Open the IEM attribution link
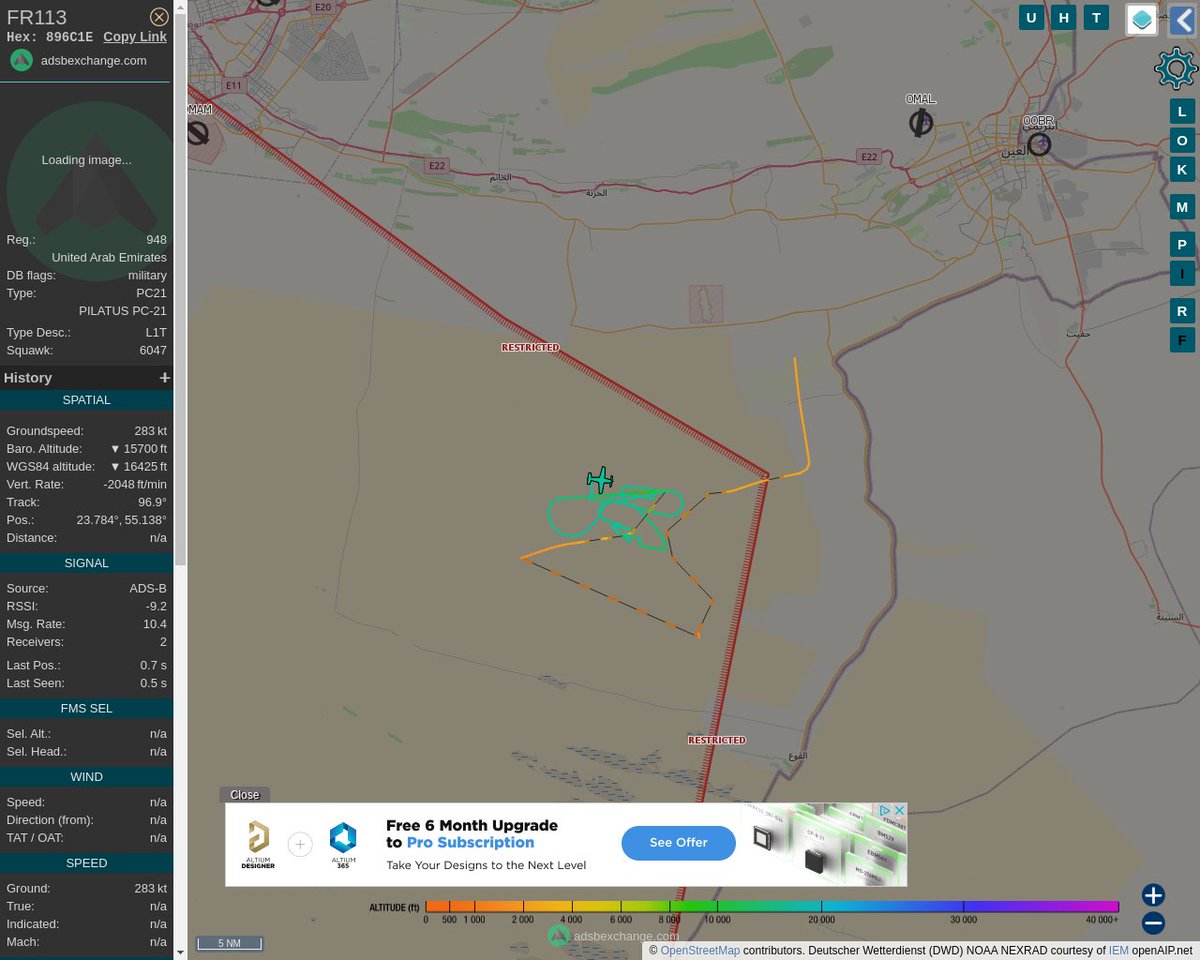 (x=1118, y=950)
